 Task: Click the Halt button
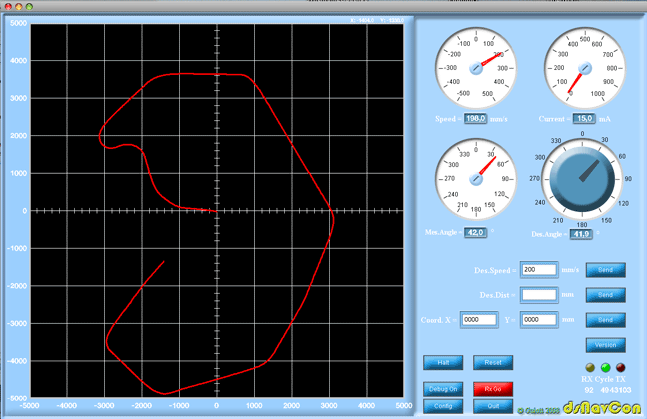[x=443, y=362]
